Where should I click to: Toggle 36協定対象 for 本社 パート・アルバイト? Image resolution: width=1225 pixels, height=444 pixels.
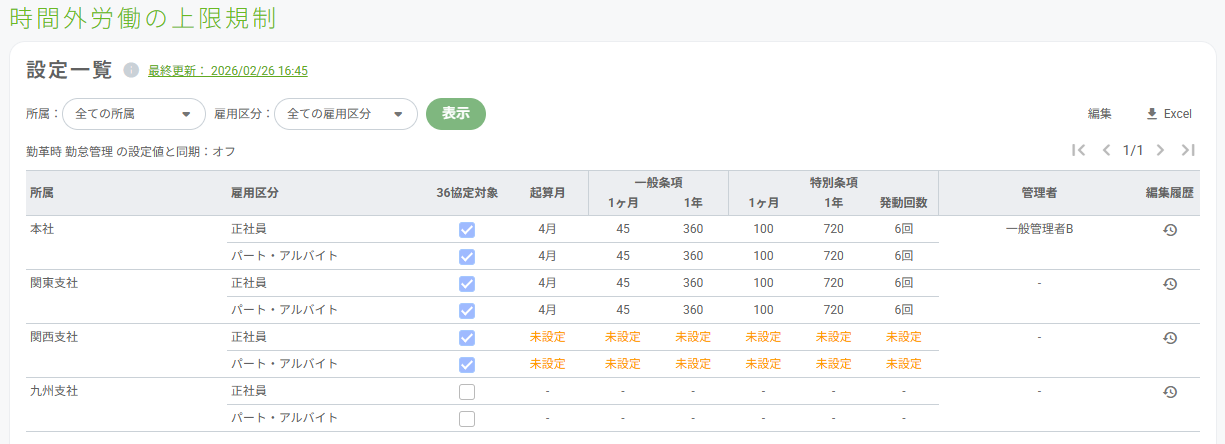pos(467,257)
